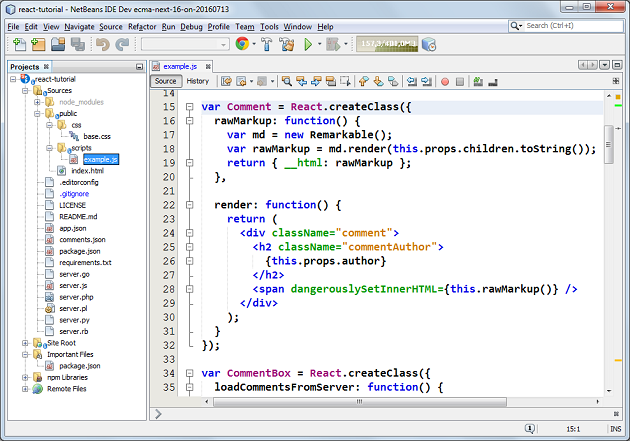The height and width of the screenshot is (441, 630).
Task: Open the project configuration dropdown
Action: [183, 44]
